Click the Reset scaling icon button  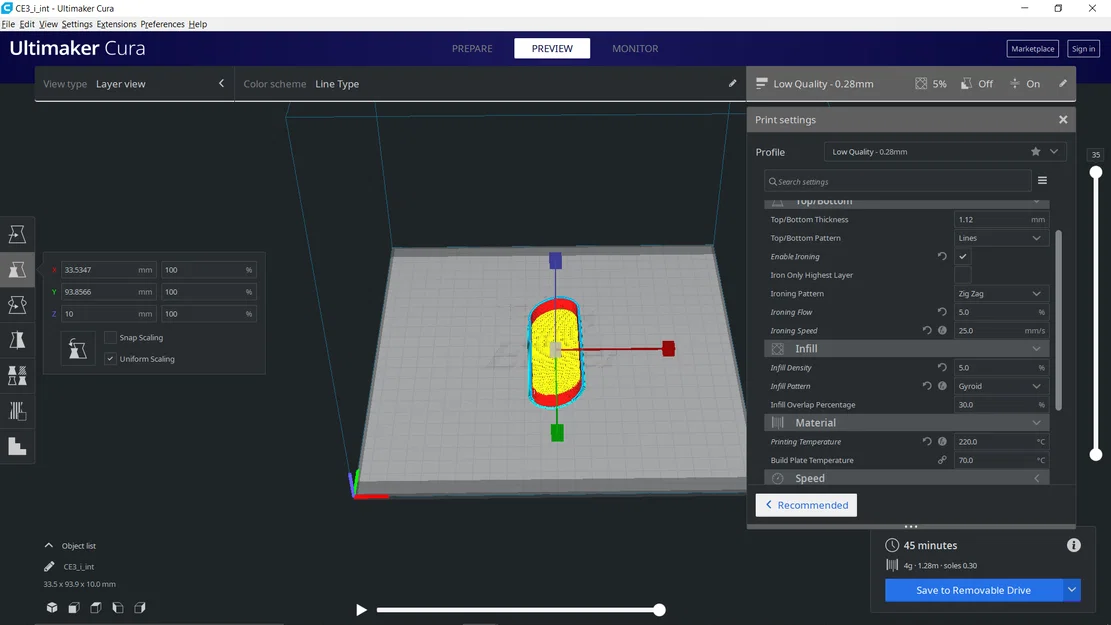[77, 349]
